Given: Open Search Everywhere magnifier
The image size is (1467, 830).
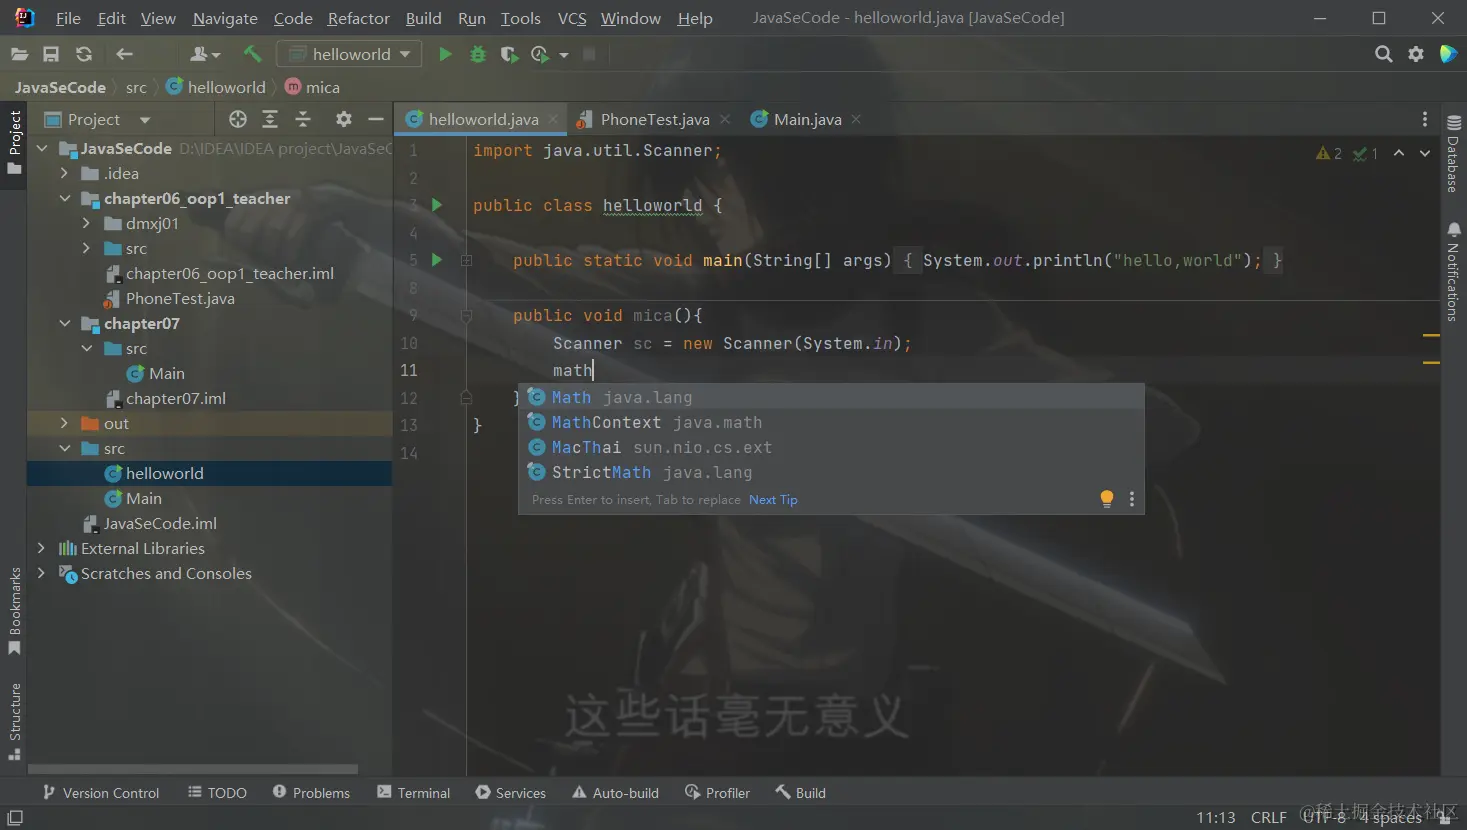Looking at the screenshot, I should 1383,54.
